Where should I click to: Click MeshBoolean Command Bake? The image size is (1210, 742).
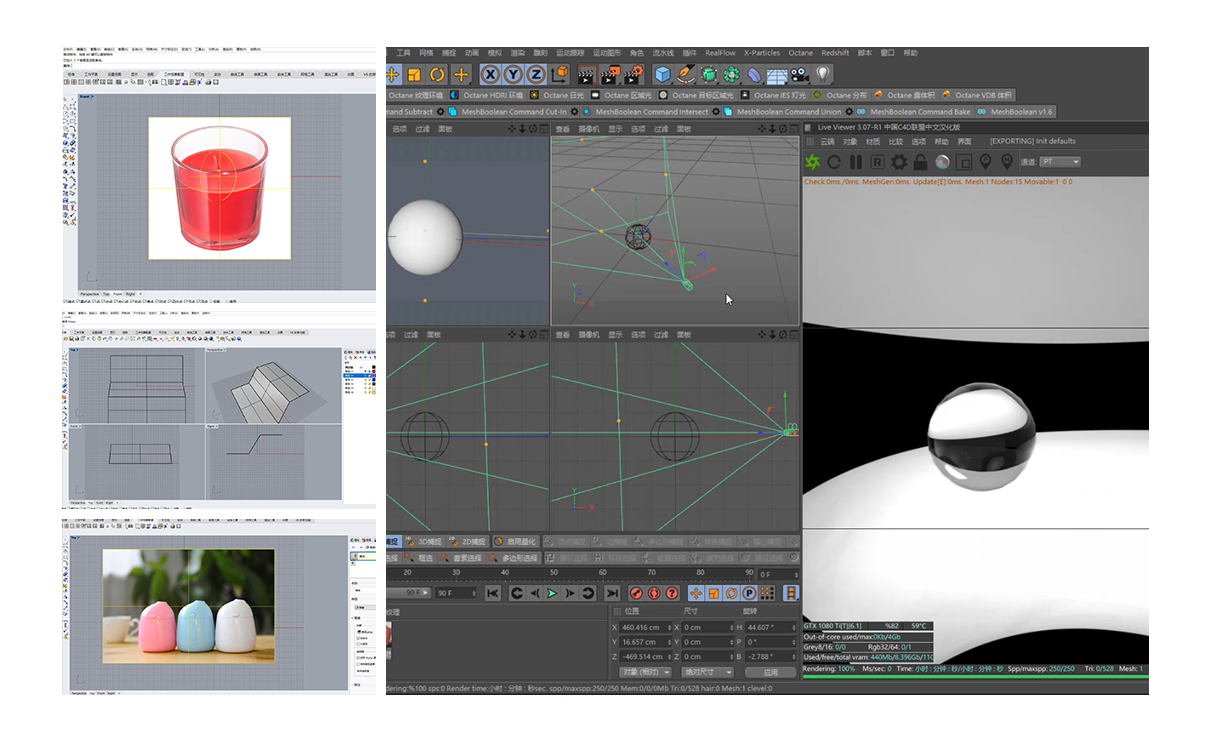914,112
